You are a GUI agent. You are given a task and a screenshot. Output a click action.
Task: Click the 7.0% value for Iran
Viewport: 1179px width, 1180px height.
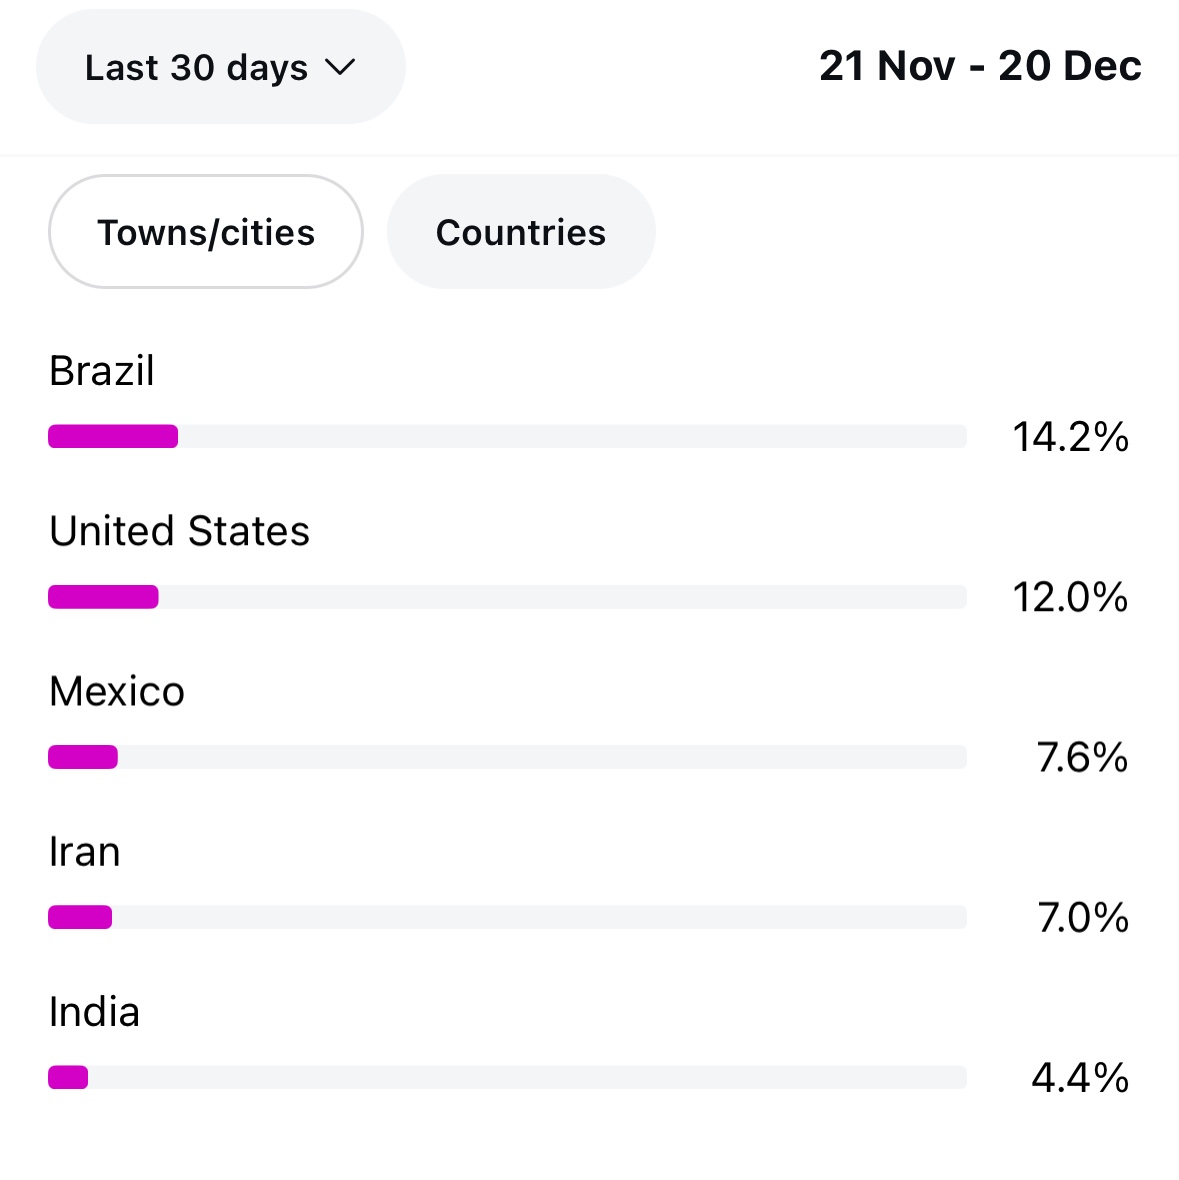pos(1082,918)
